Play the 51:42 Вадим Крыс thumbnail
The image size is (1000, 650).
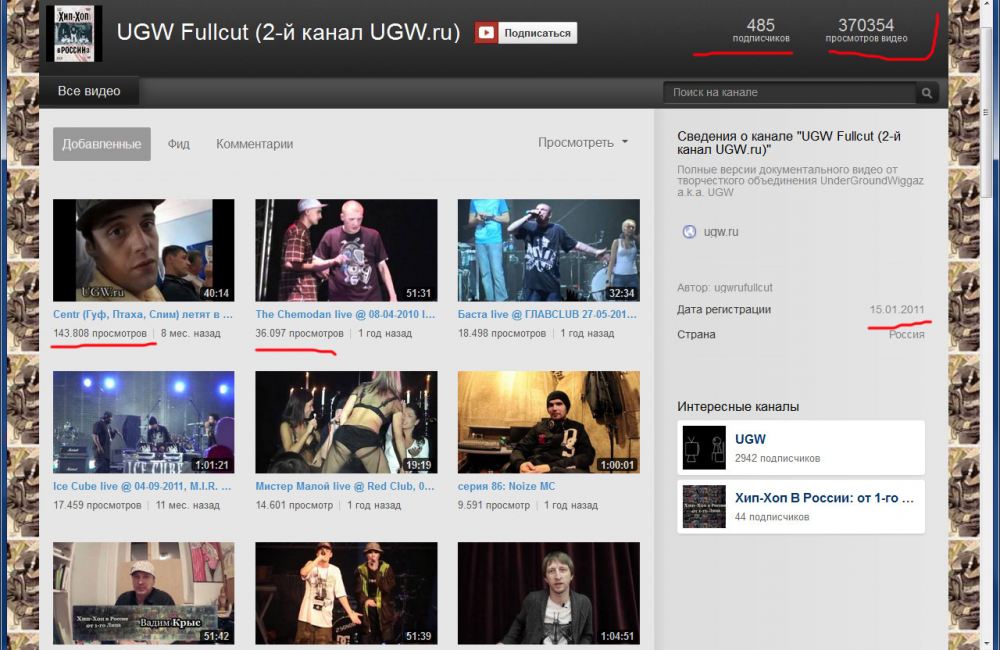tap(143, 593)
